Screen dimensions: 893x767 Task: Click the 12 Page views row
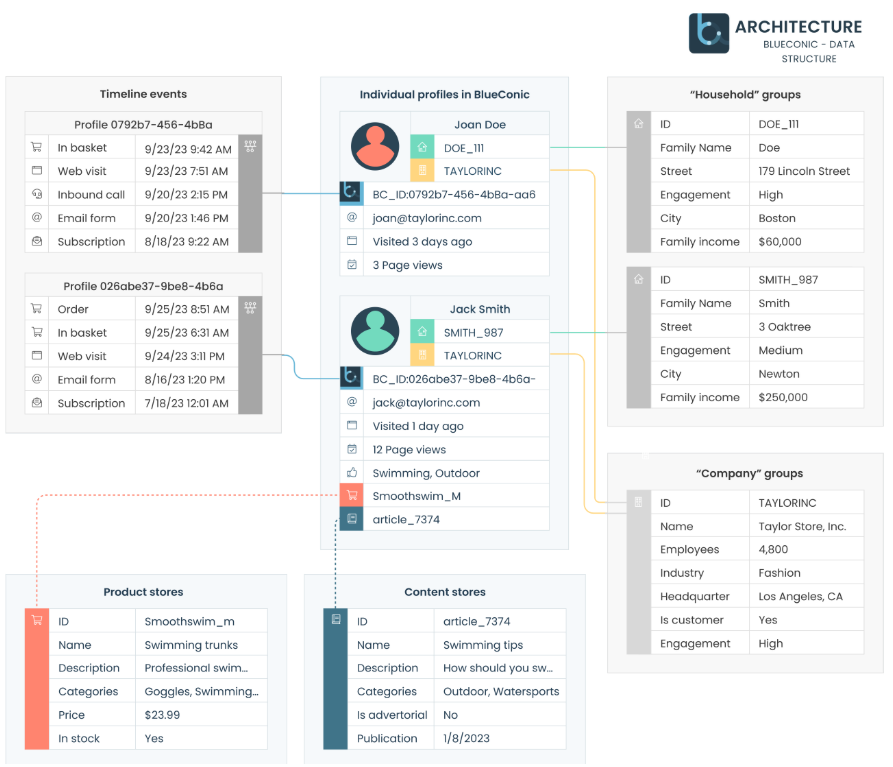(x=444, y=449)
